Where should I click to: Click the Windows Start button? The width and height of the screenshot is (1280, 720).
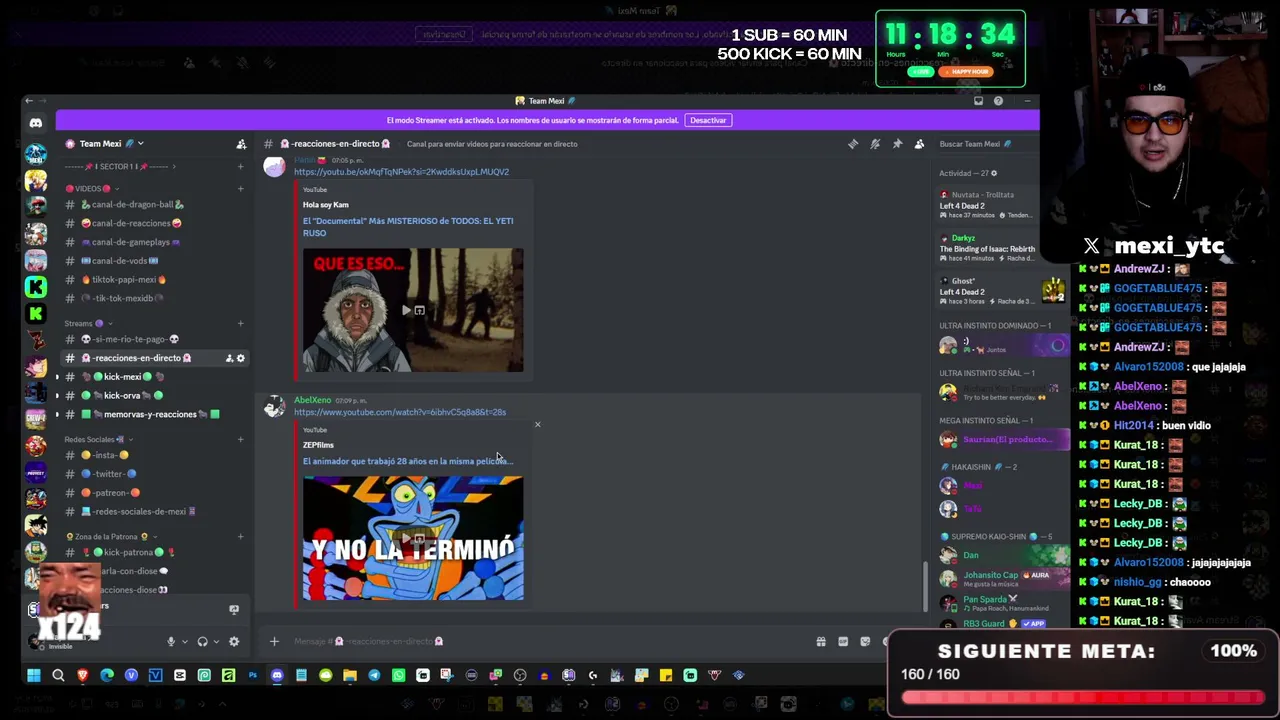[34, 675]
